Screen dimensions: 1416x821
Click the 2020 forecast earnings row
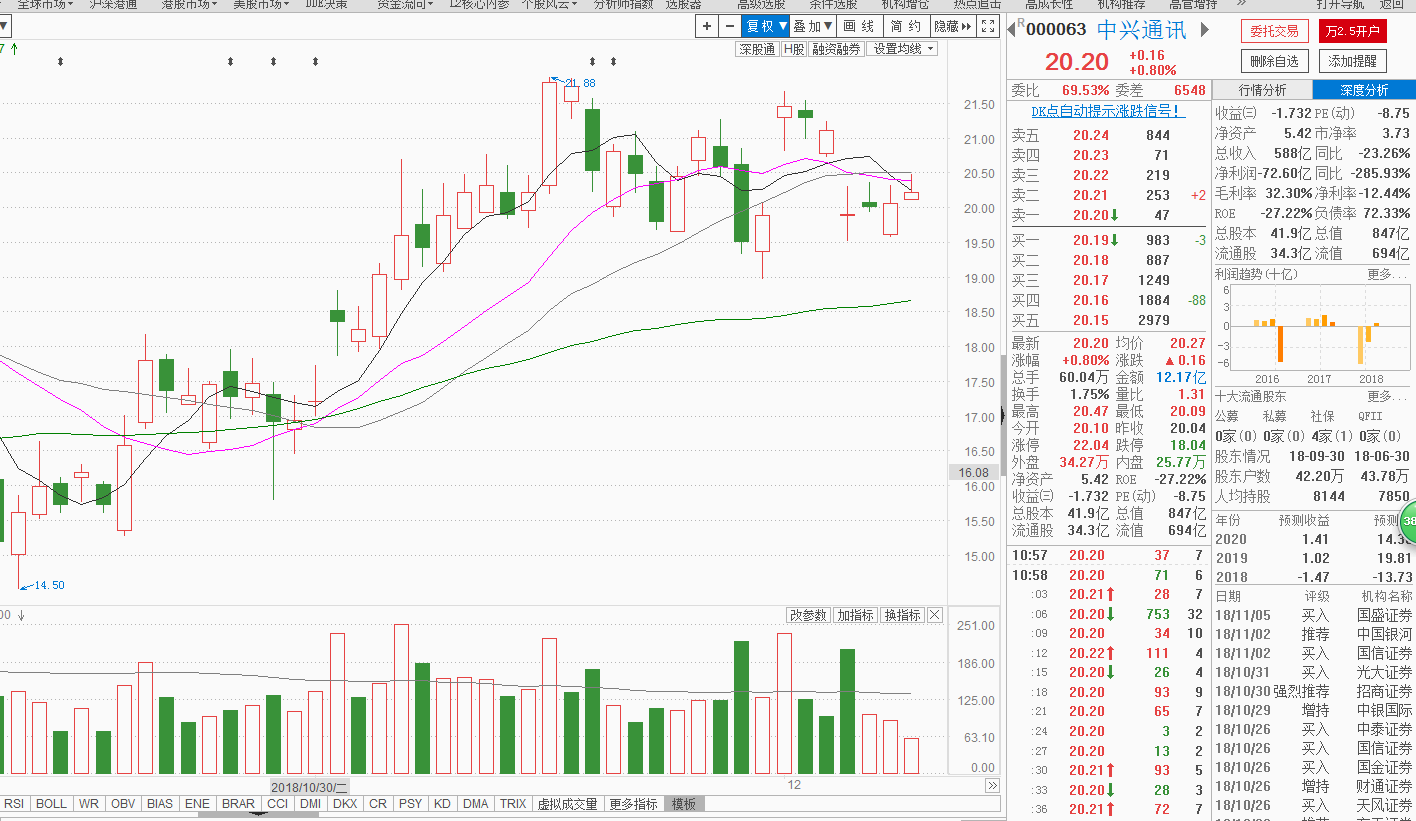pos(1314,539)
